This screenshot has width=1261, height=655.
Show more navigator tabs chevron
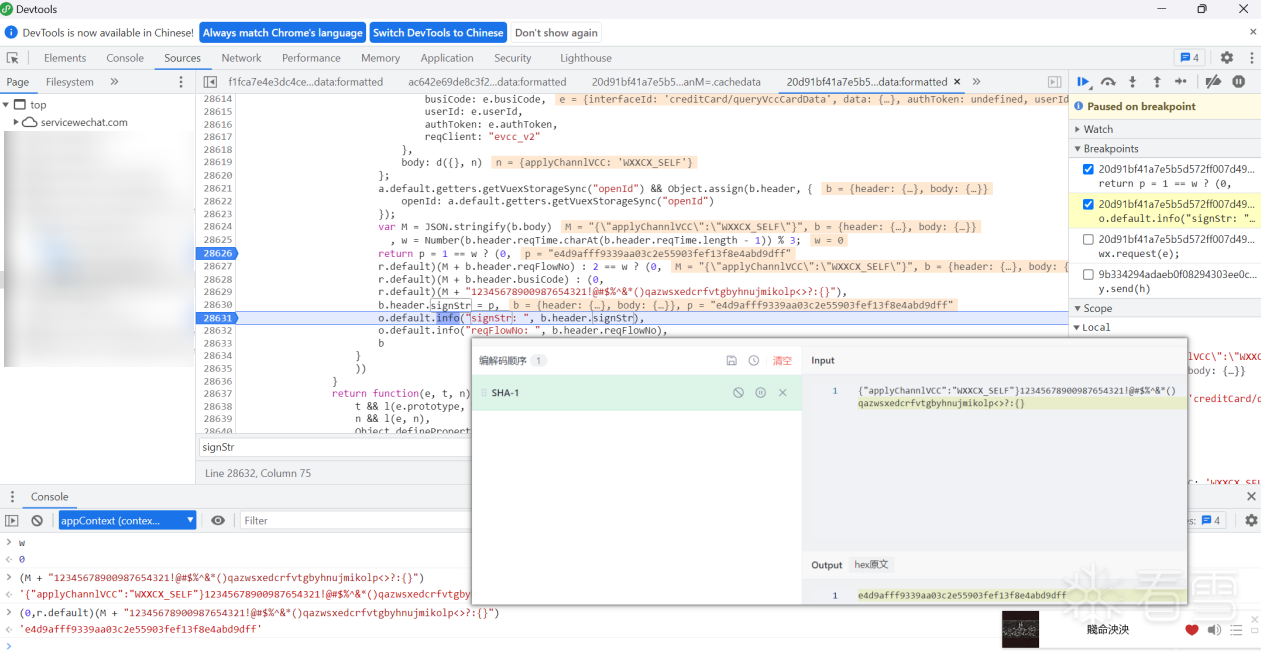(x=114, y=82)
